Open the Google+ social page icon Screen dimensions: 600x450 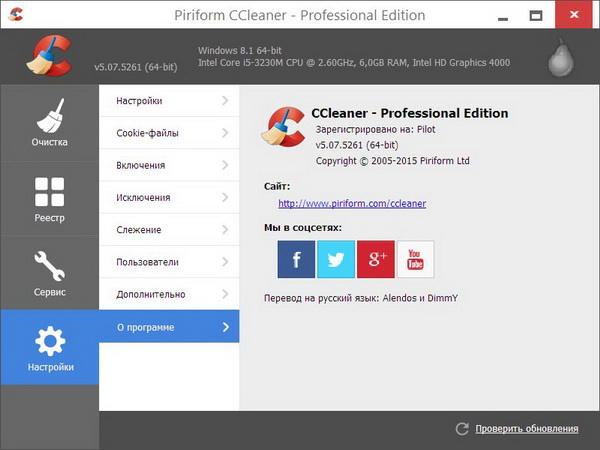pyautogui.click(x=376, y=259)
